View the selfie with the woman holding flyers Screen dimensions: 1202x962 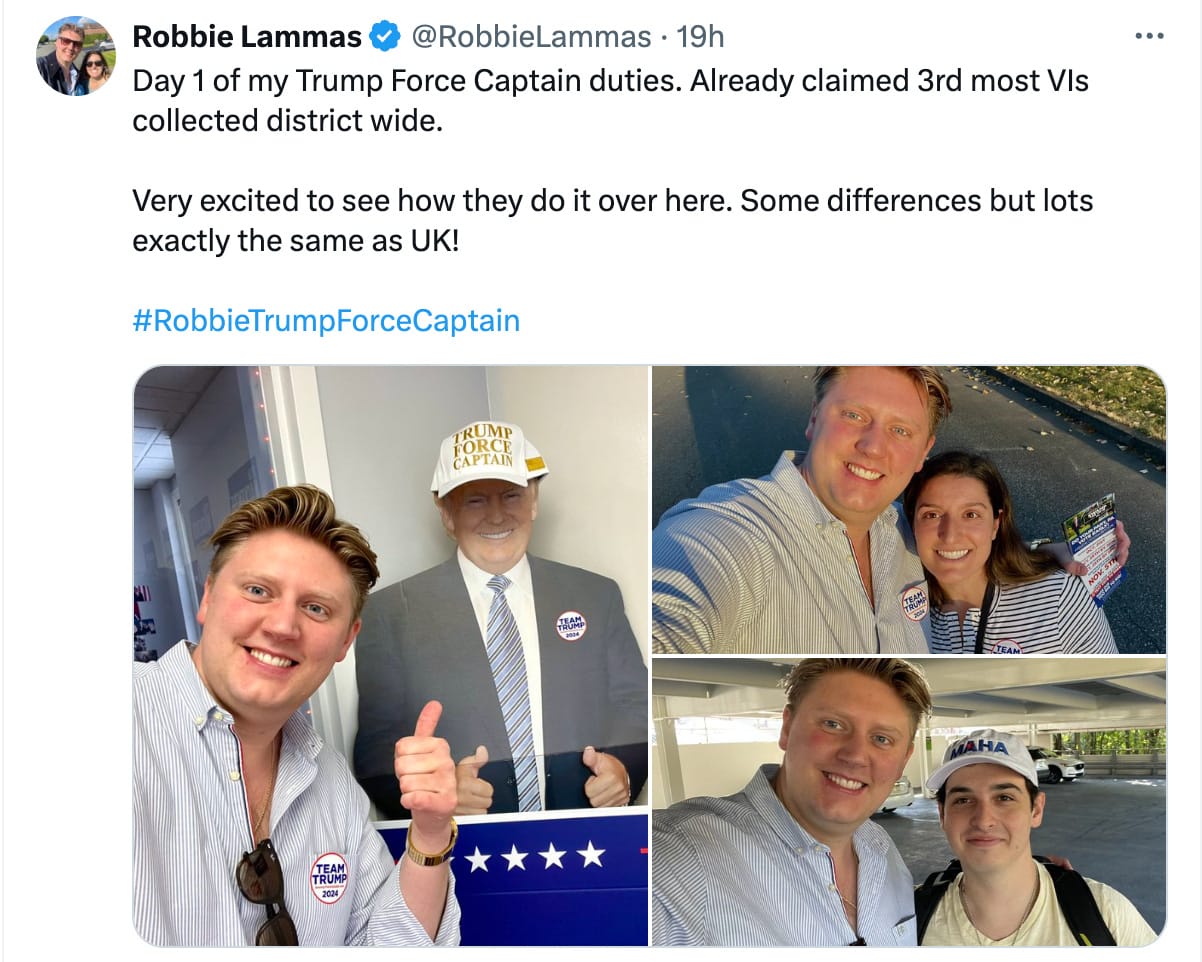(x=908, y=509)
